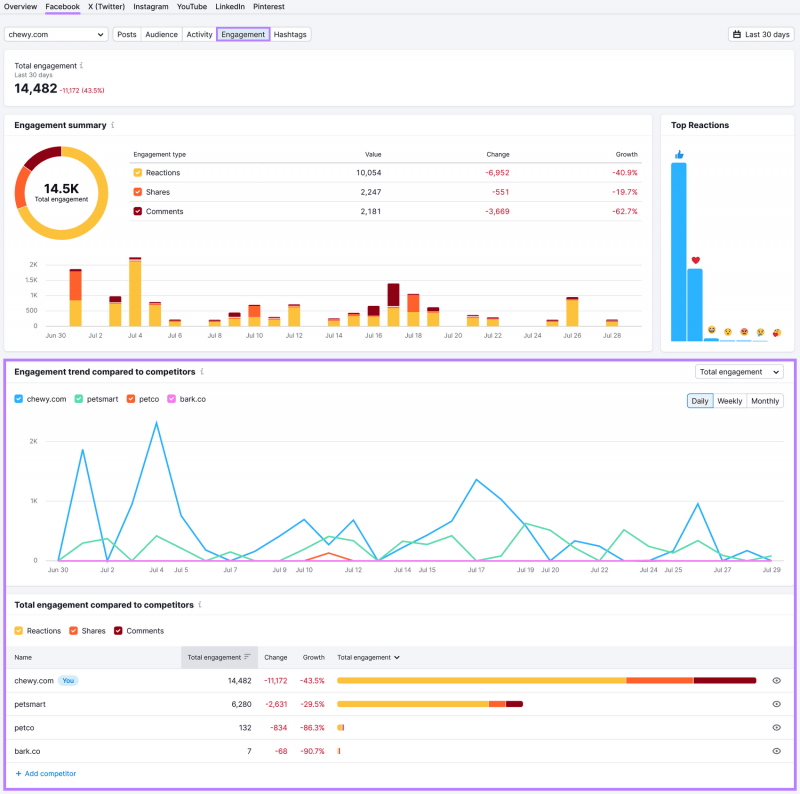
Task: Click the Angry reaction emoji
Action: (744, 332)
